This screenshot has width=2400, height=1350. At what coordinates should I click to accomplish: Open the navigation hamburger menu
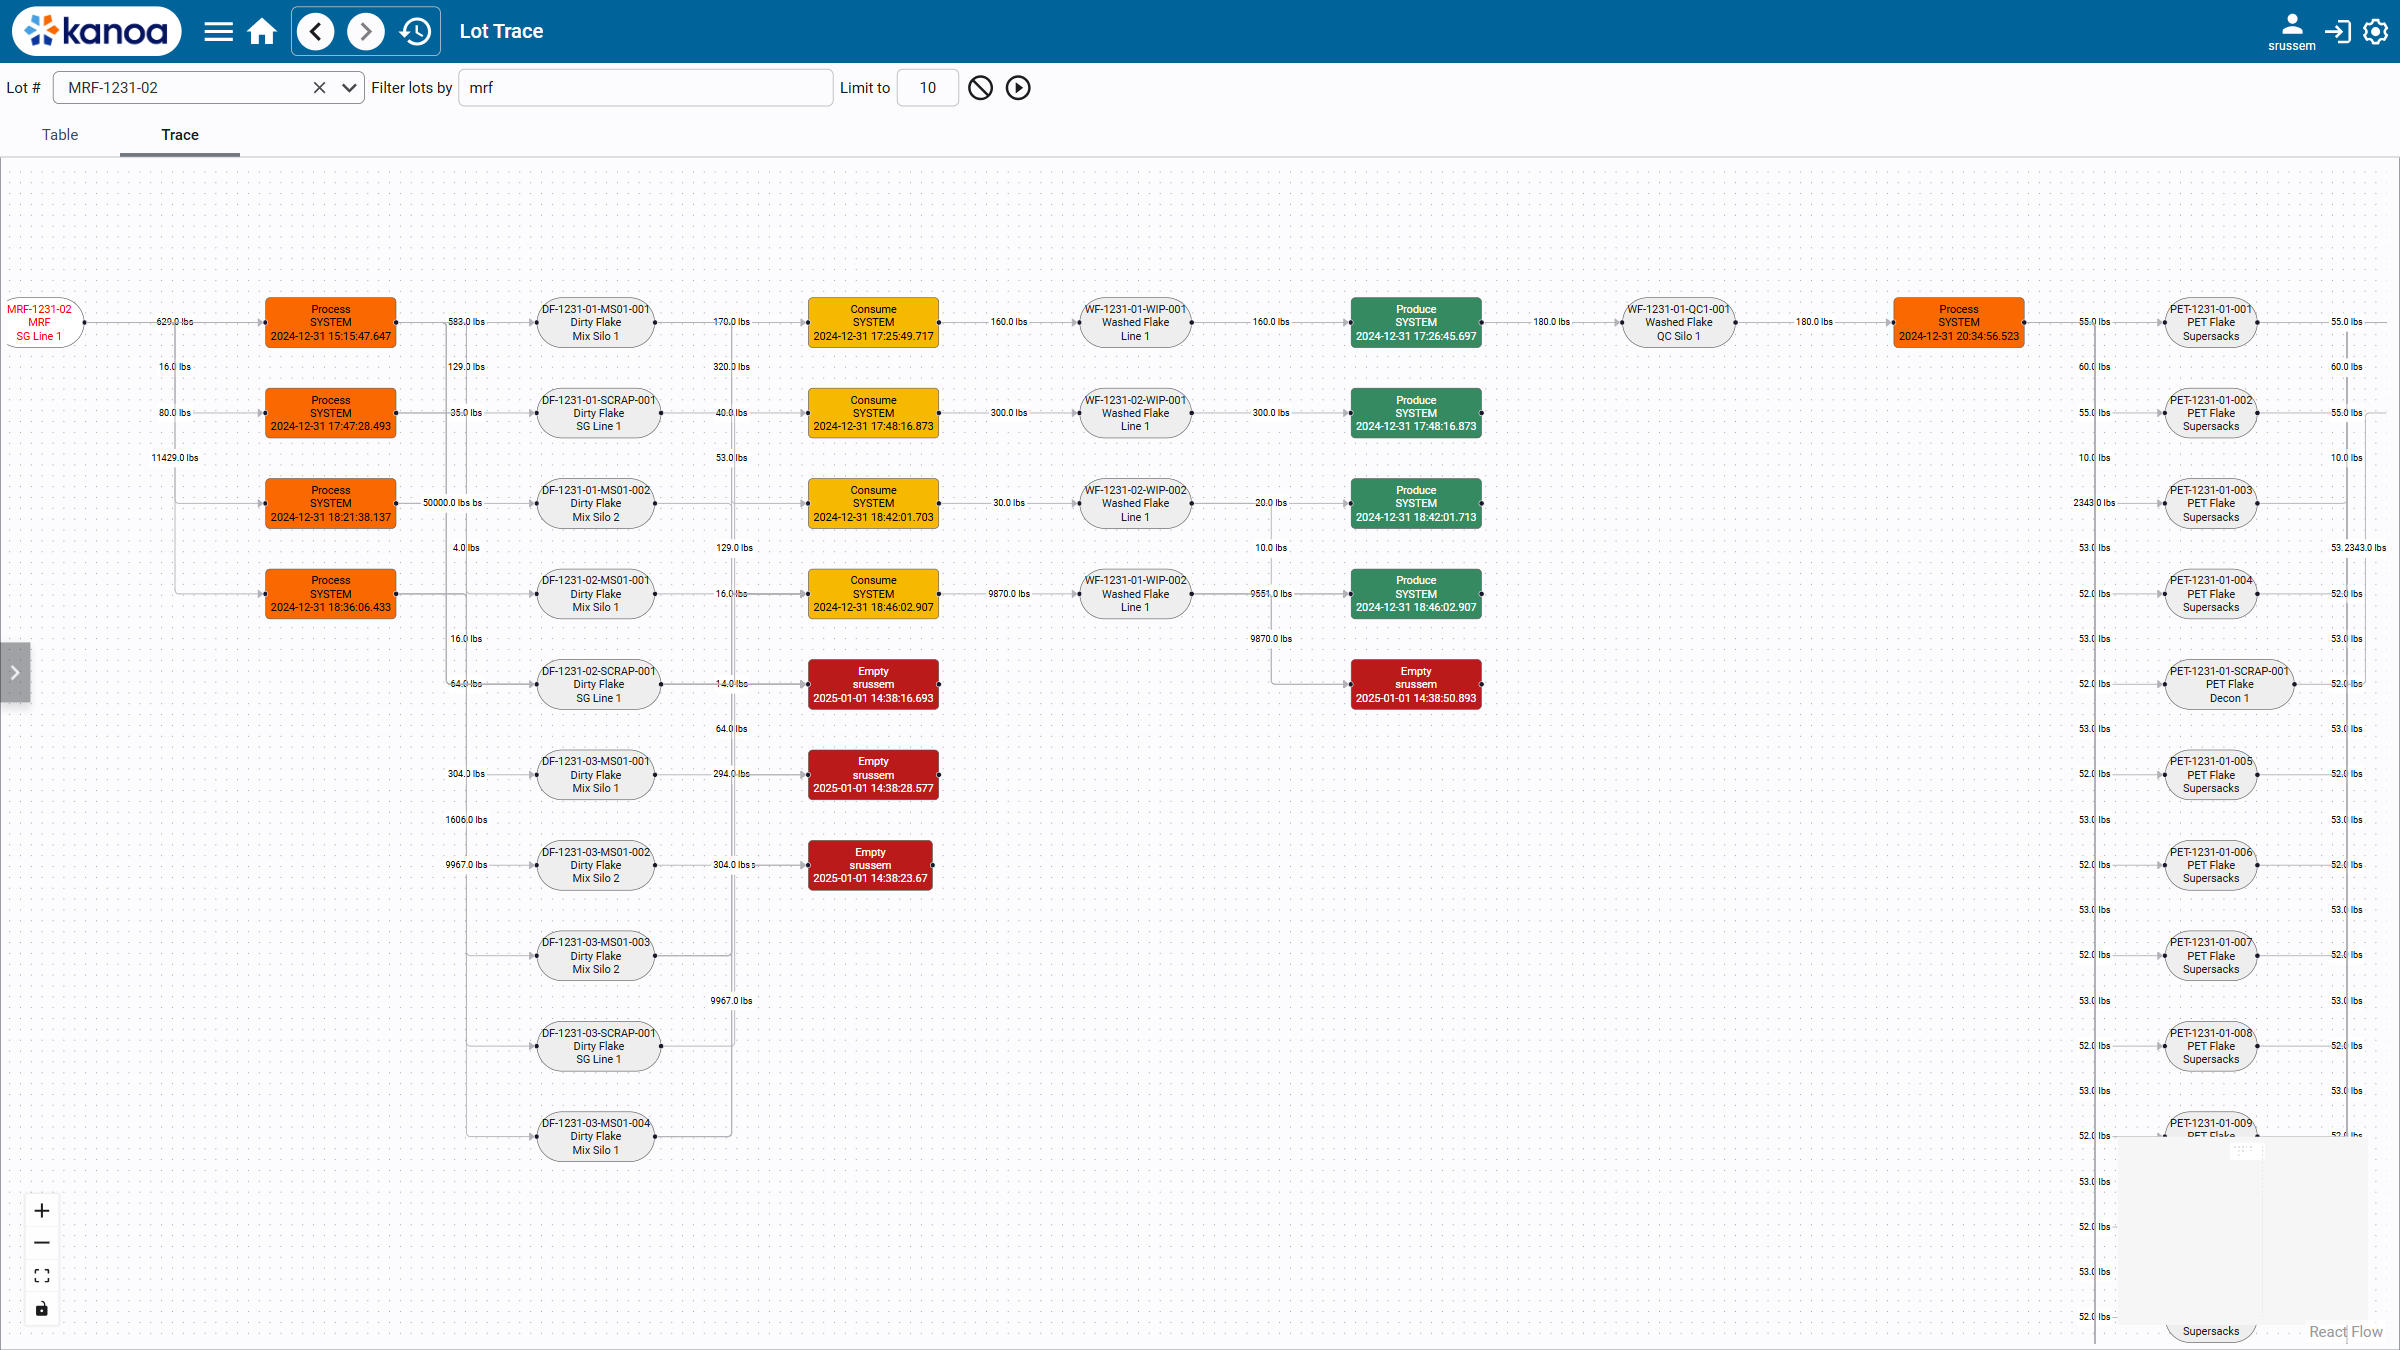218,31
